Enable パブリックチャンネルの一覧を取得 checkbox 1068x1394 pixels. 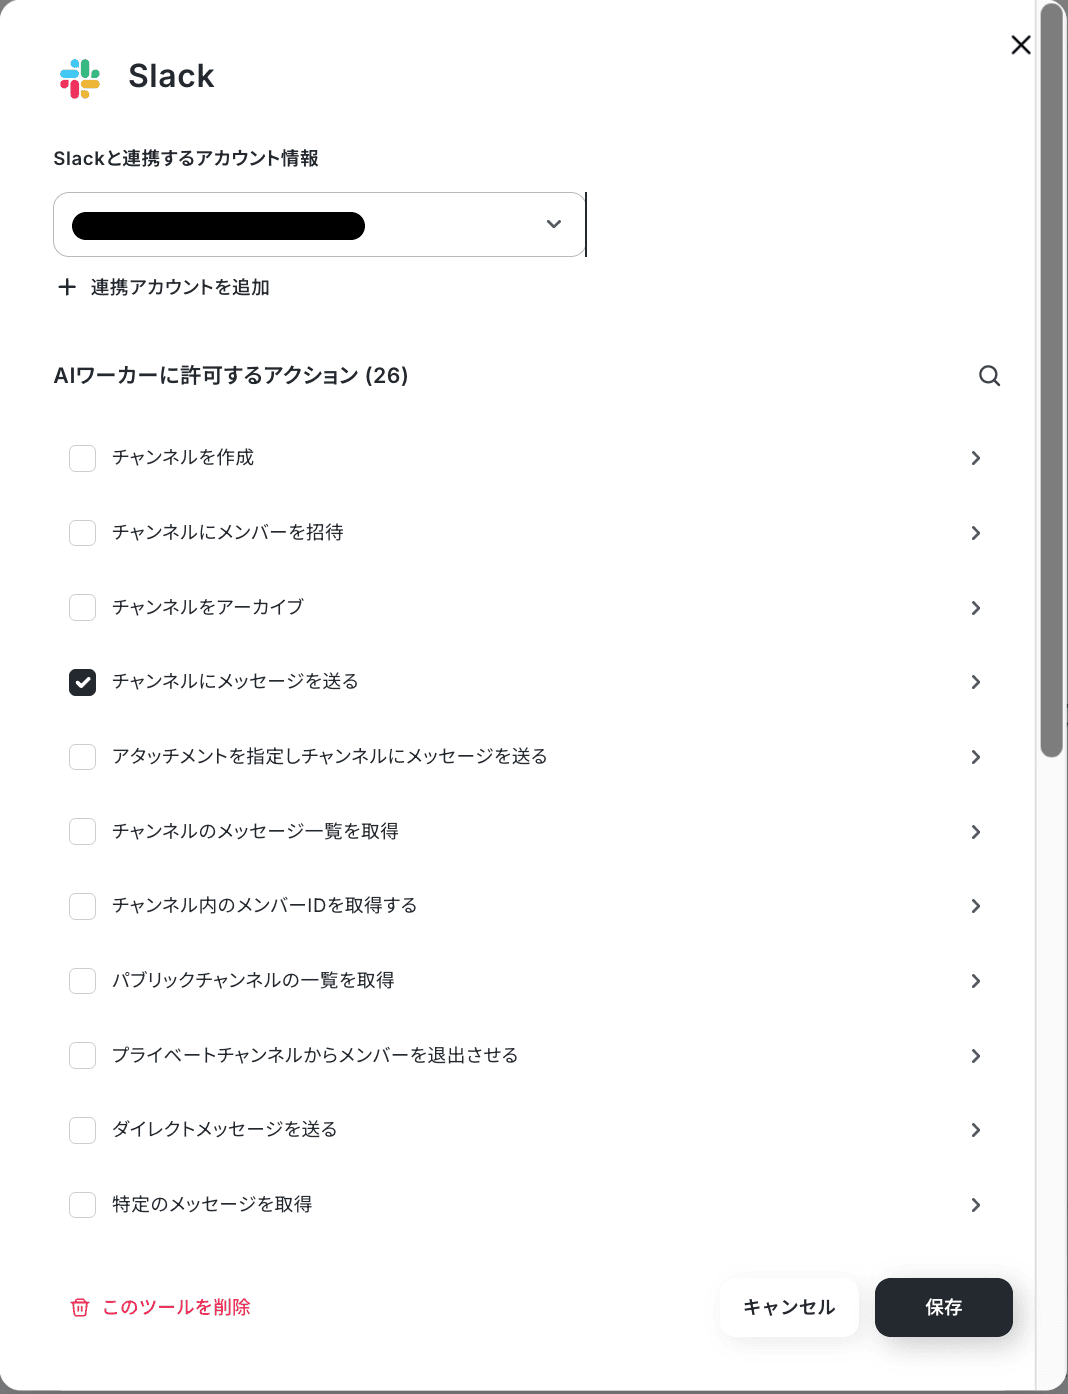[82, 981]
